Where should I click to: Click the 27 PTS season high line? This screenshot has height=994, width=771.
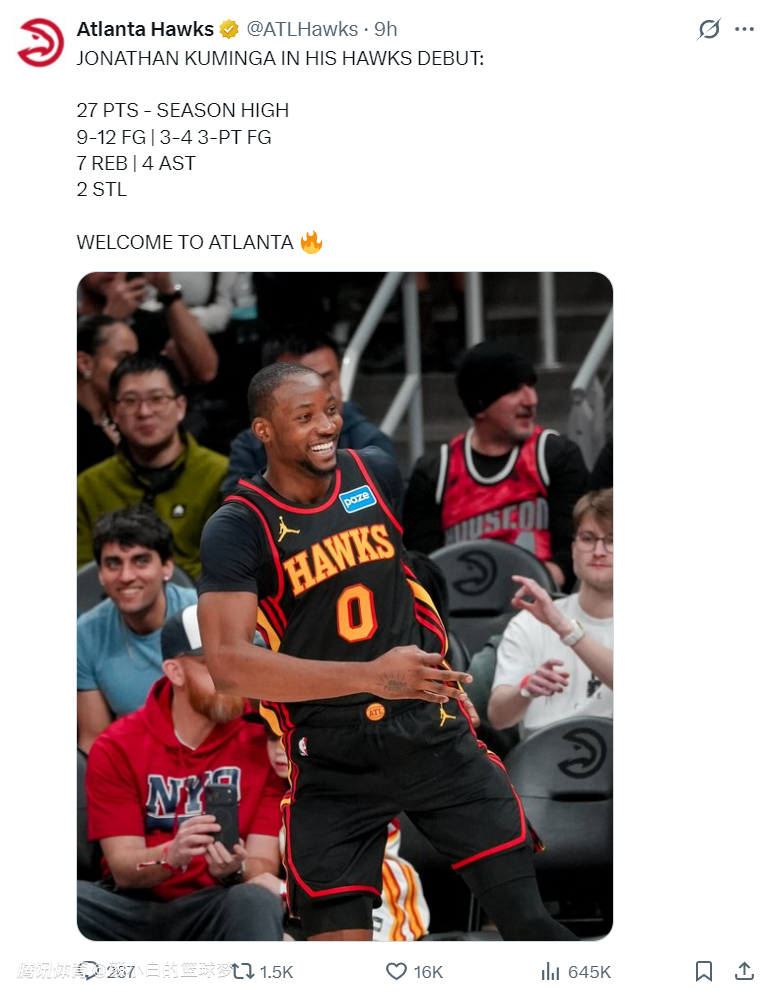[x=183, y=110]
